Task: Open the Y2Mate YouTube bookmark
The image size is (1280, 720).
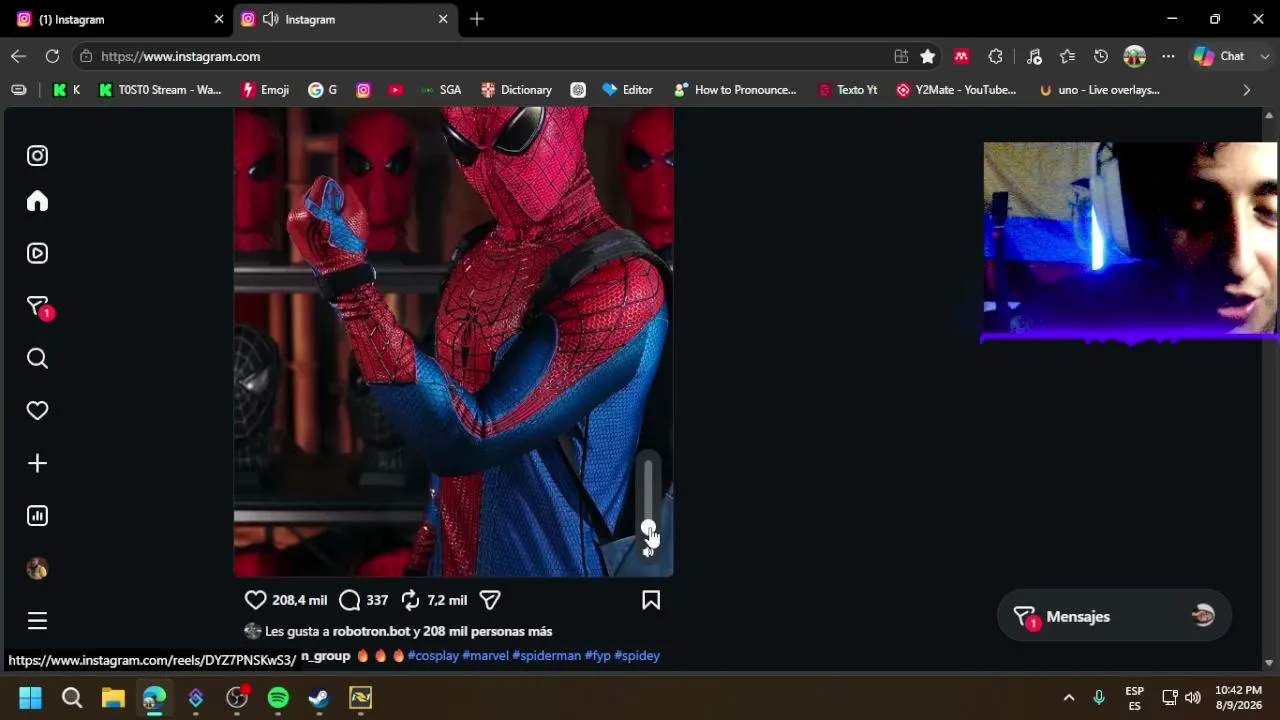Action: 956,90
